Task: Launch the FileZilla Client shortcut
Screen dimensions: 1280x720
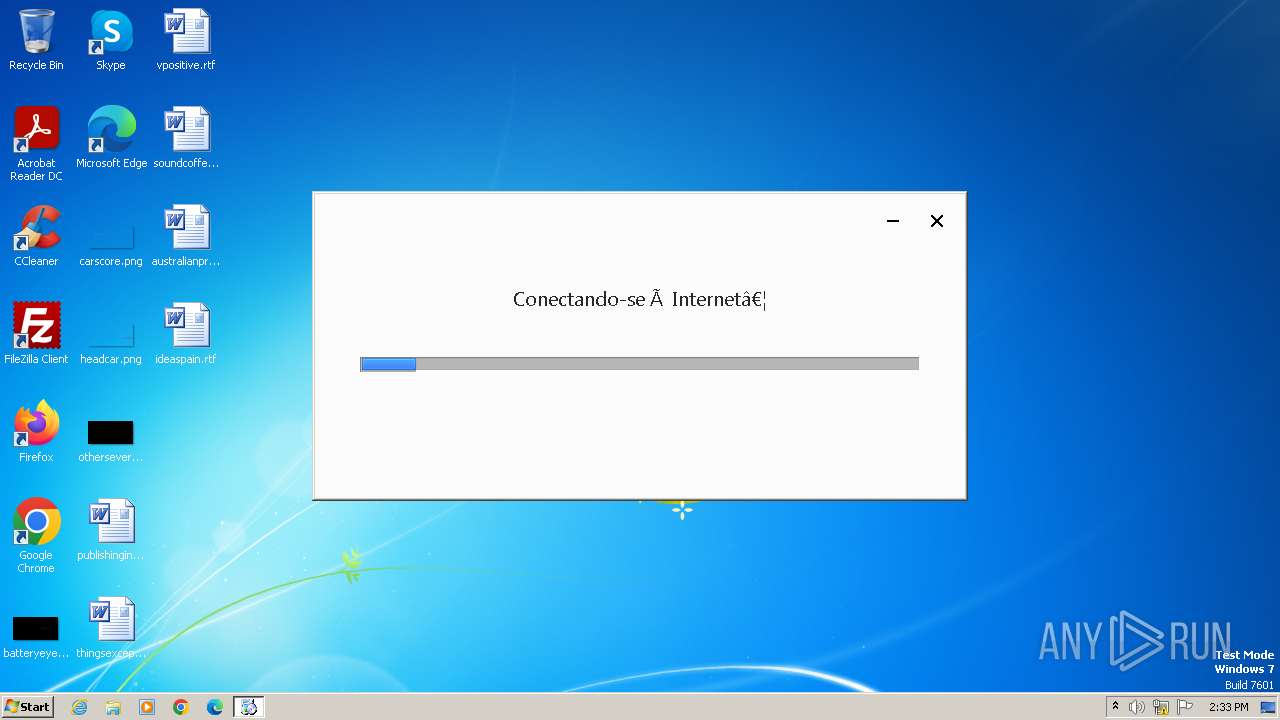Action: 36,334
